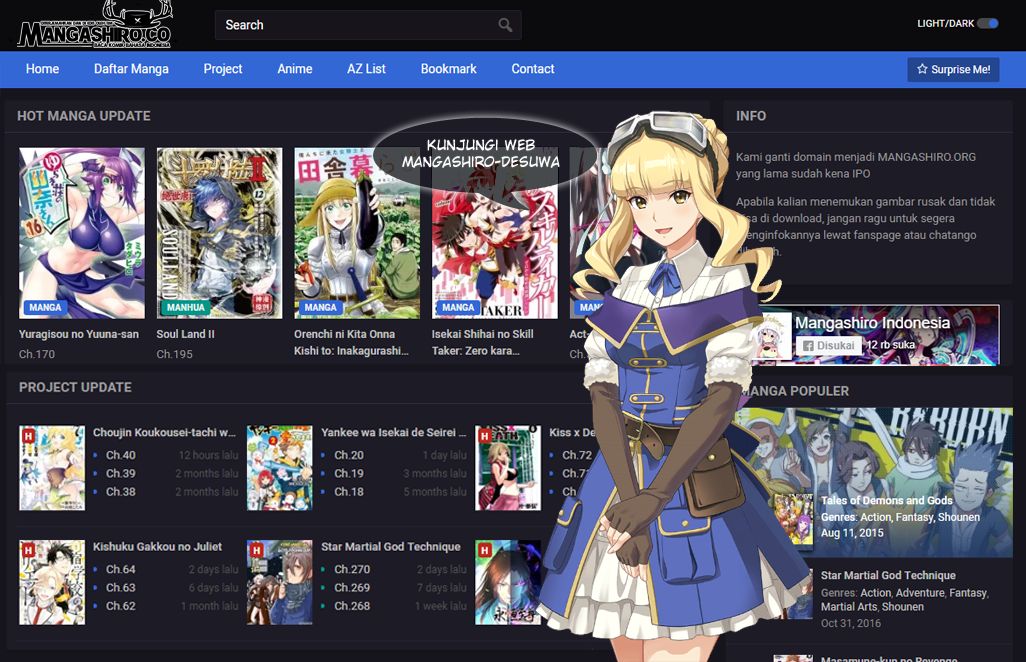Click the Surprise Me! button
This screenshot has height=662, width=1026.
953,69
